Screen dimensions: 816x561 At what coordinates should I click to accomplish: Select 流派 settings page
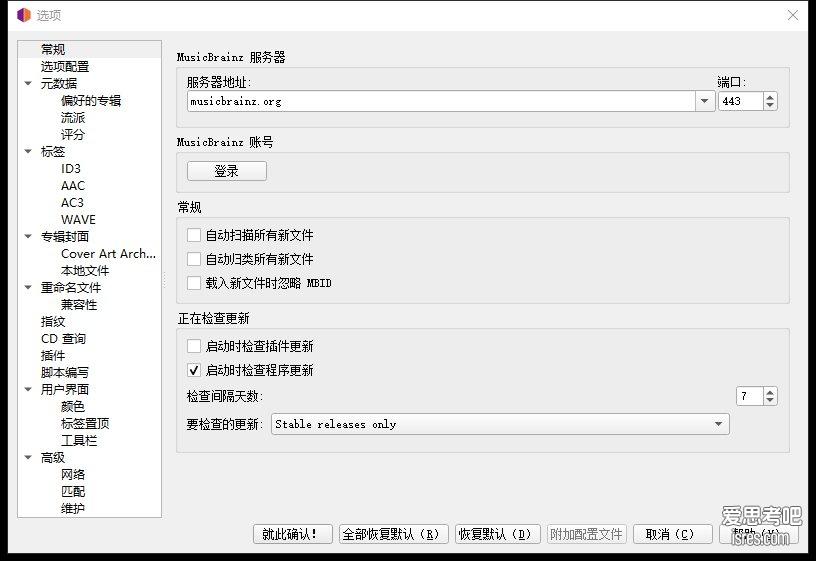[72, 118]
